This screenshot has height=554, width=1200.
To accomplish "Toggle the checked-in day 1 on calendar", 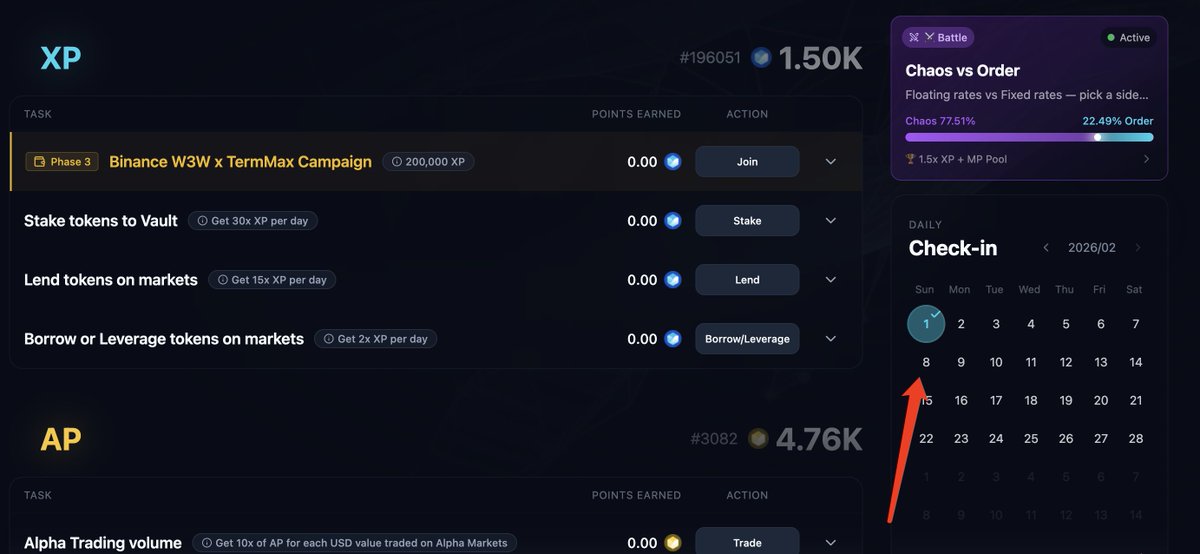I will click(926, 324).
